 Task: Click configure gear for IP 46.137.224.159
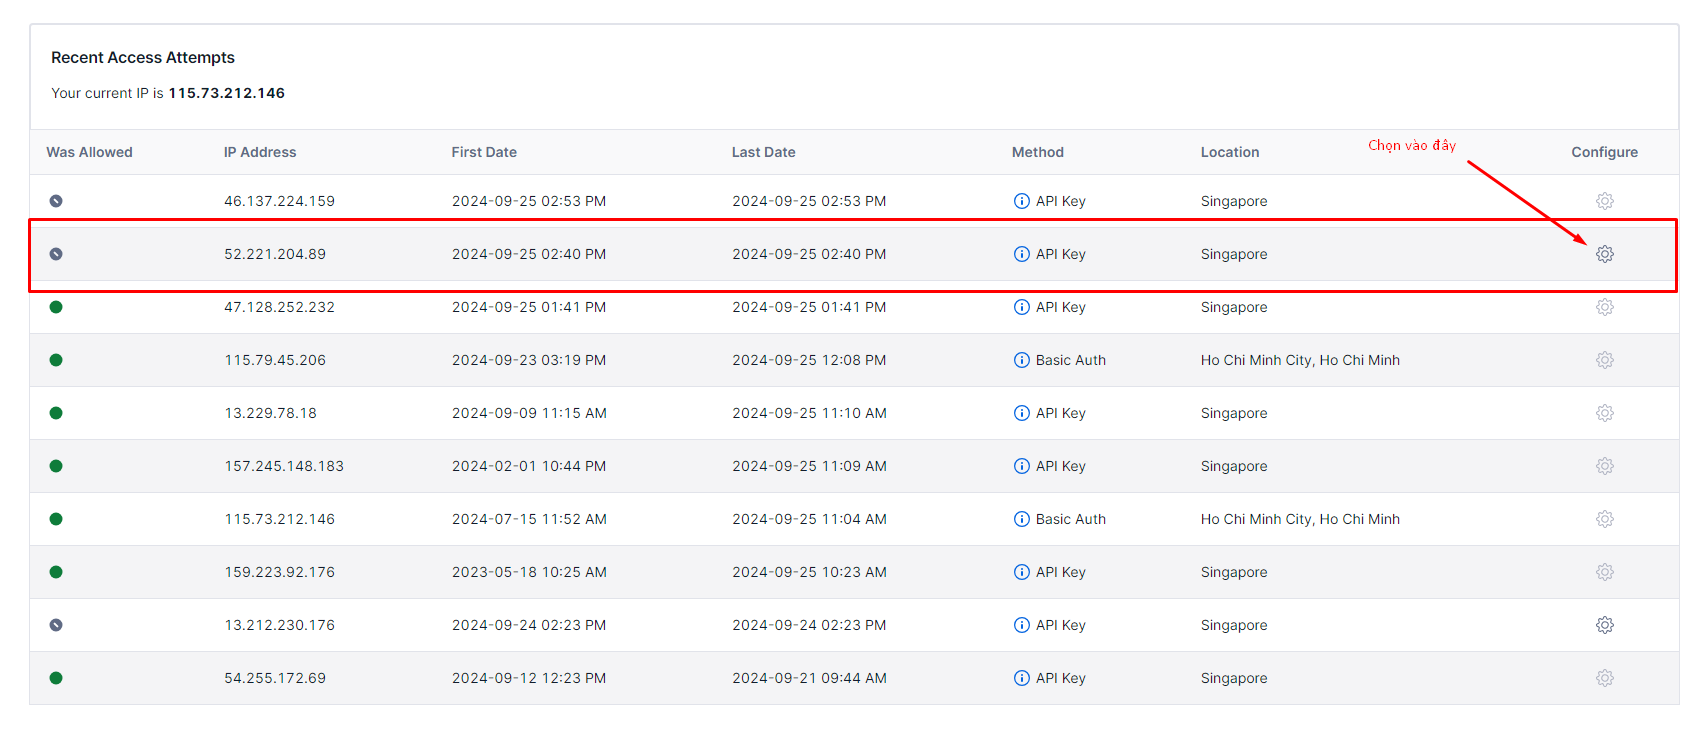(x=1604, y=201)
